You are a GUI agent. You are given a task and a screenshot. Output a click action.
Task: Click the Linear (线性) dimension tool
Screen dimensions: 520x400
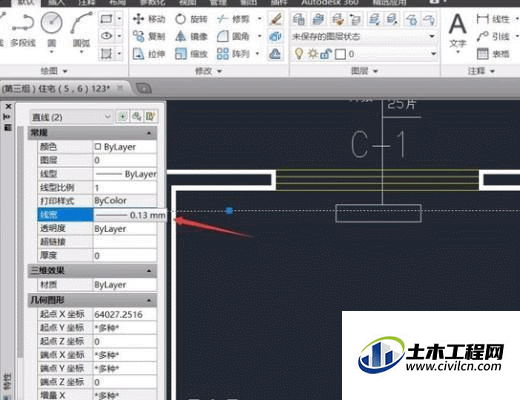pos(493,19)
